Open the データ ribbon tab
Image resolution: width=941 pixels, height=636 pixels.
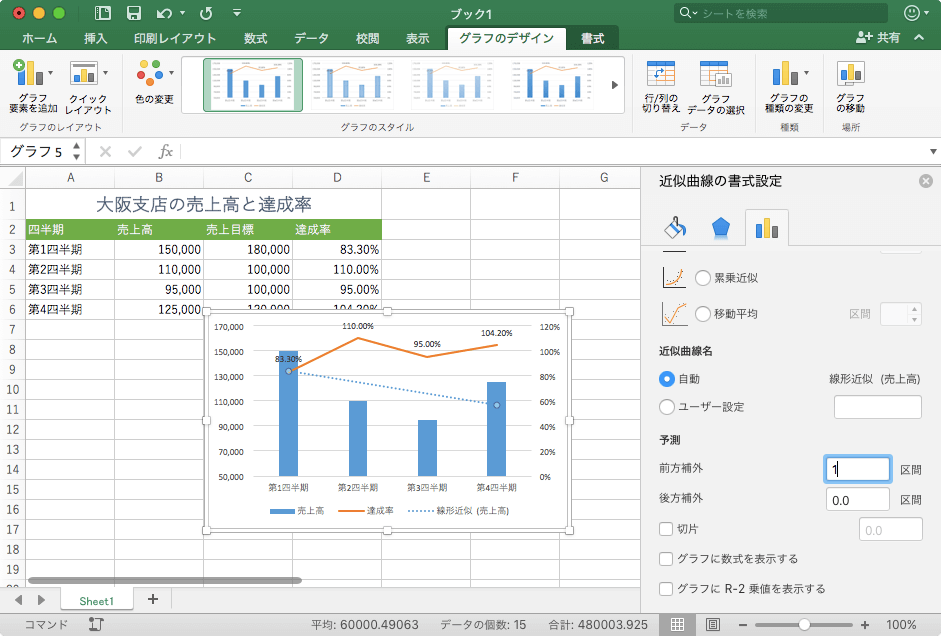[311, 38]
